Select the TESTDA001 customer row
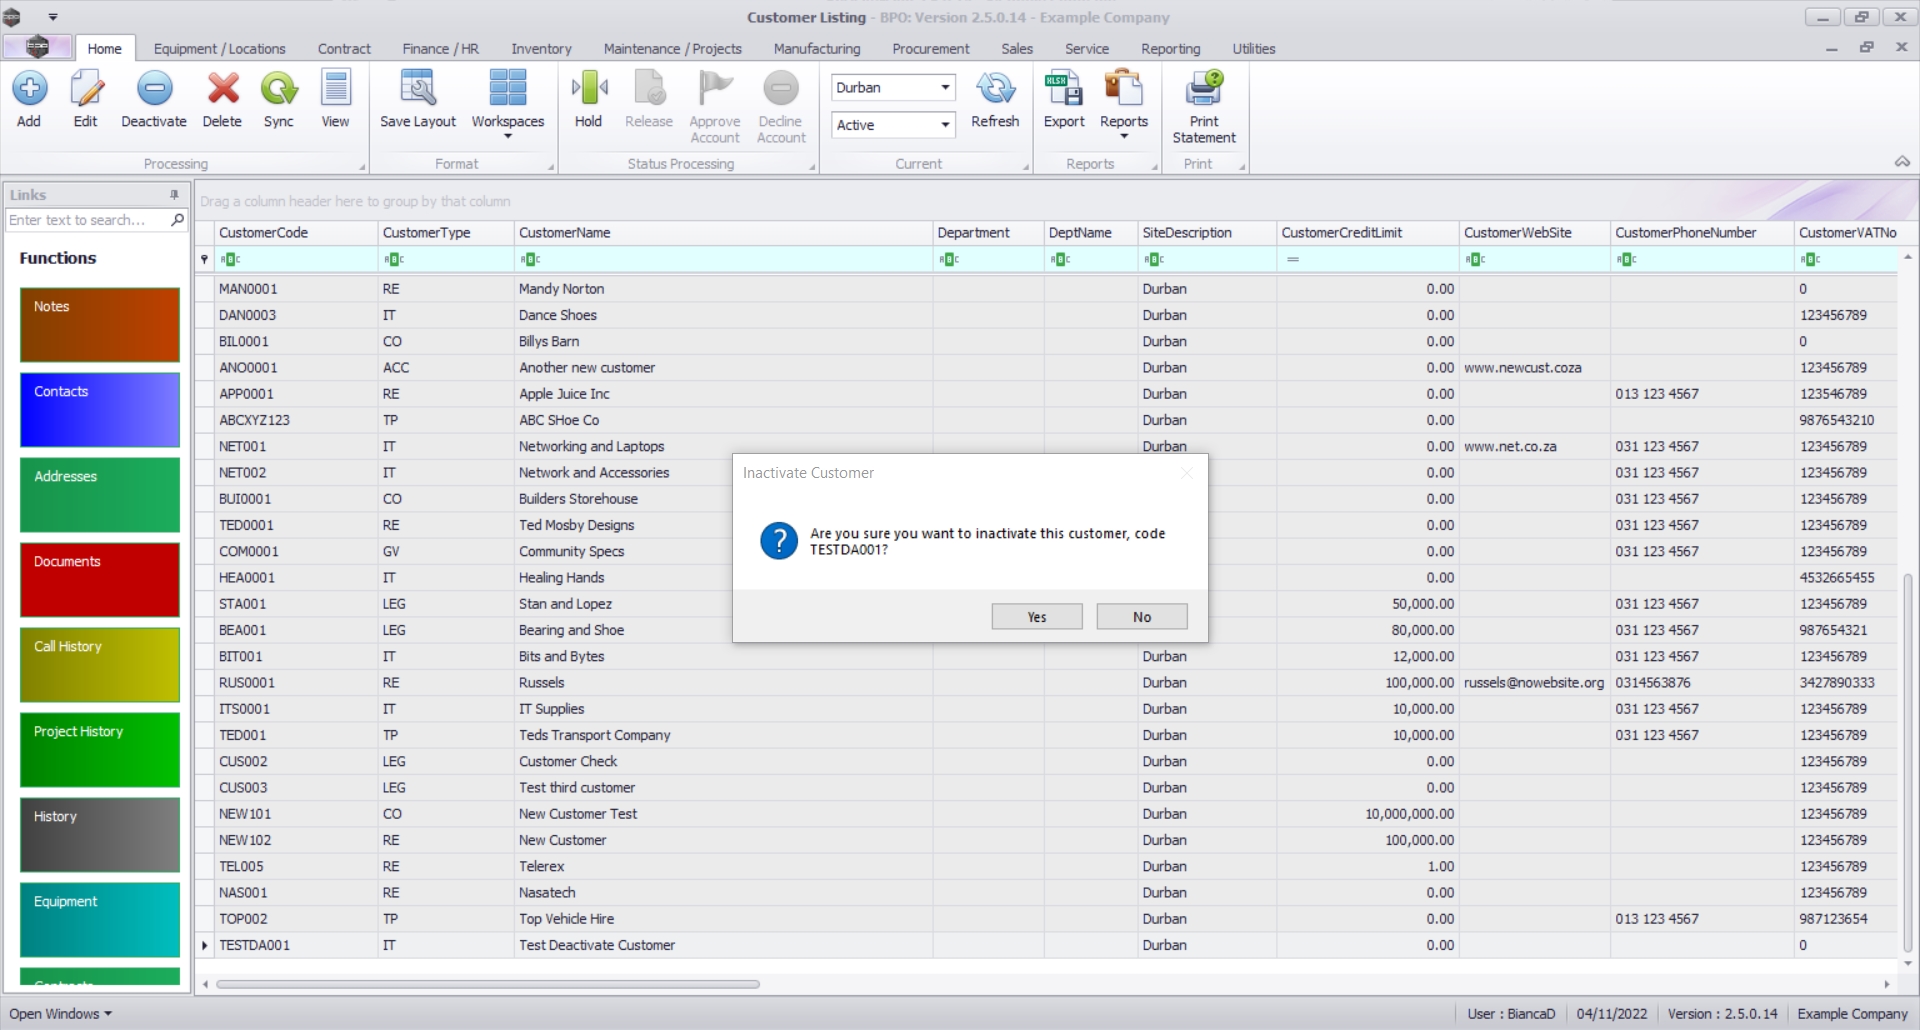 pos(1046,945)
